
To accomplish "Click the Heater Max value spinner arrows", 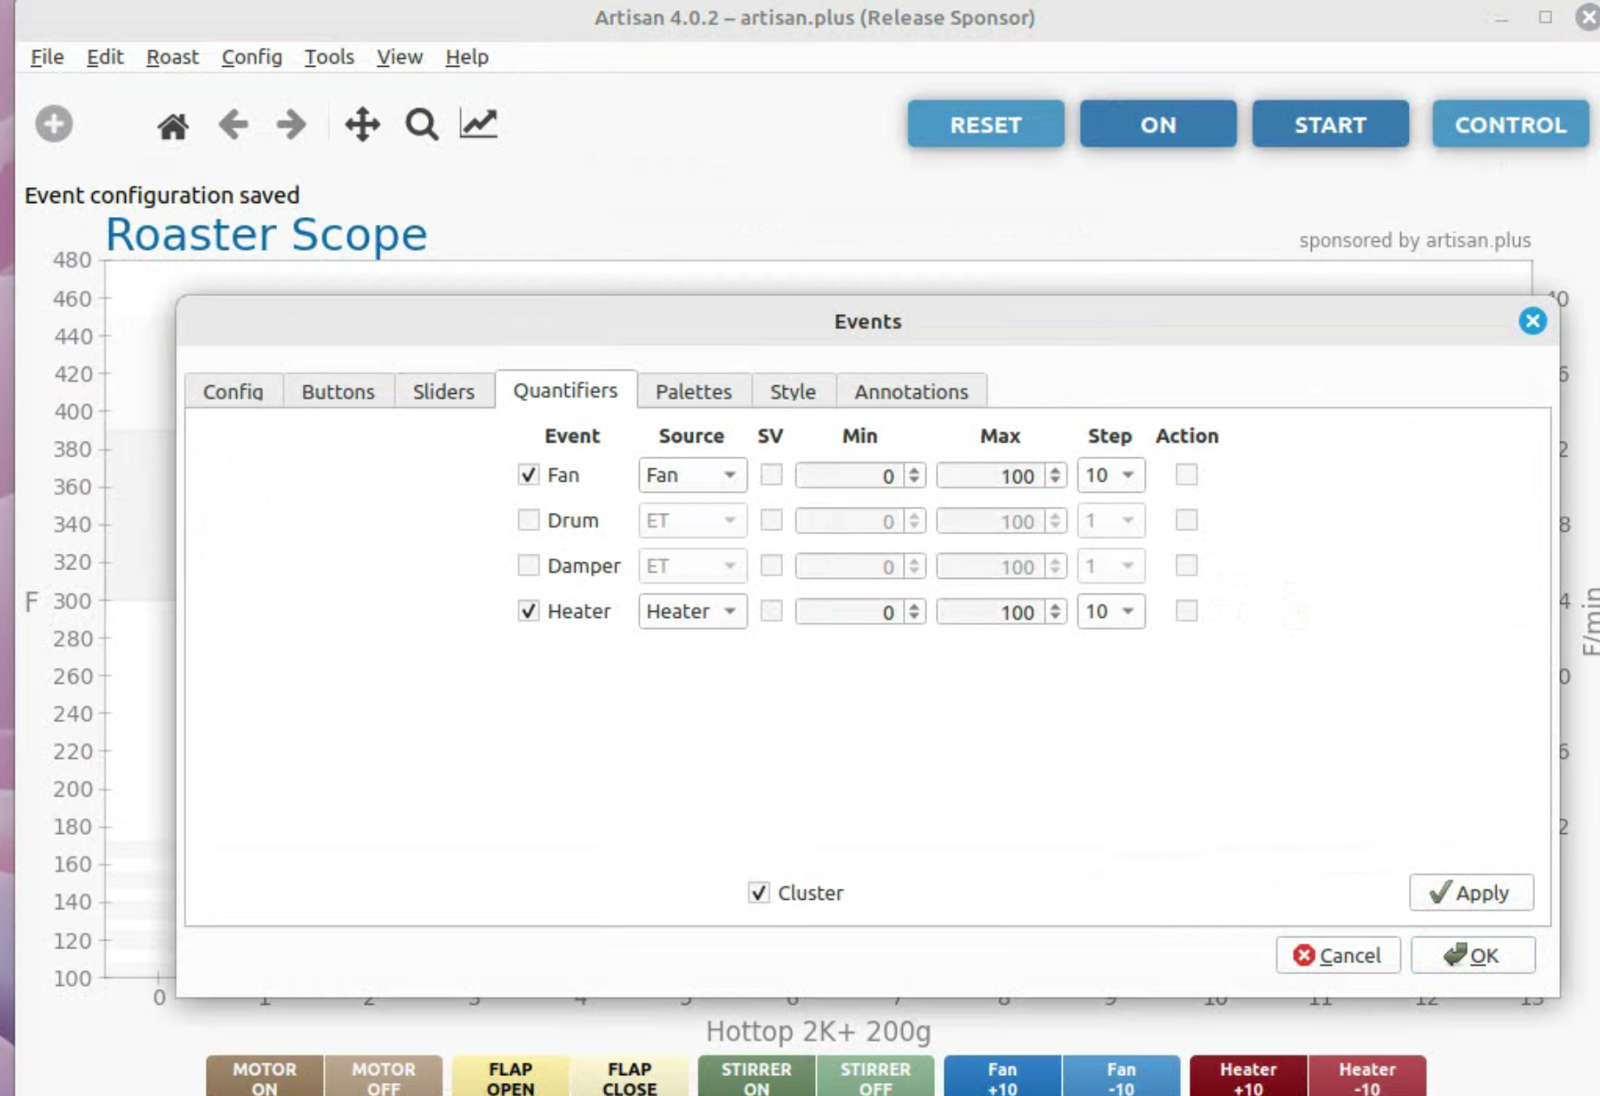I will coord(1055,611).
